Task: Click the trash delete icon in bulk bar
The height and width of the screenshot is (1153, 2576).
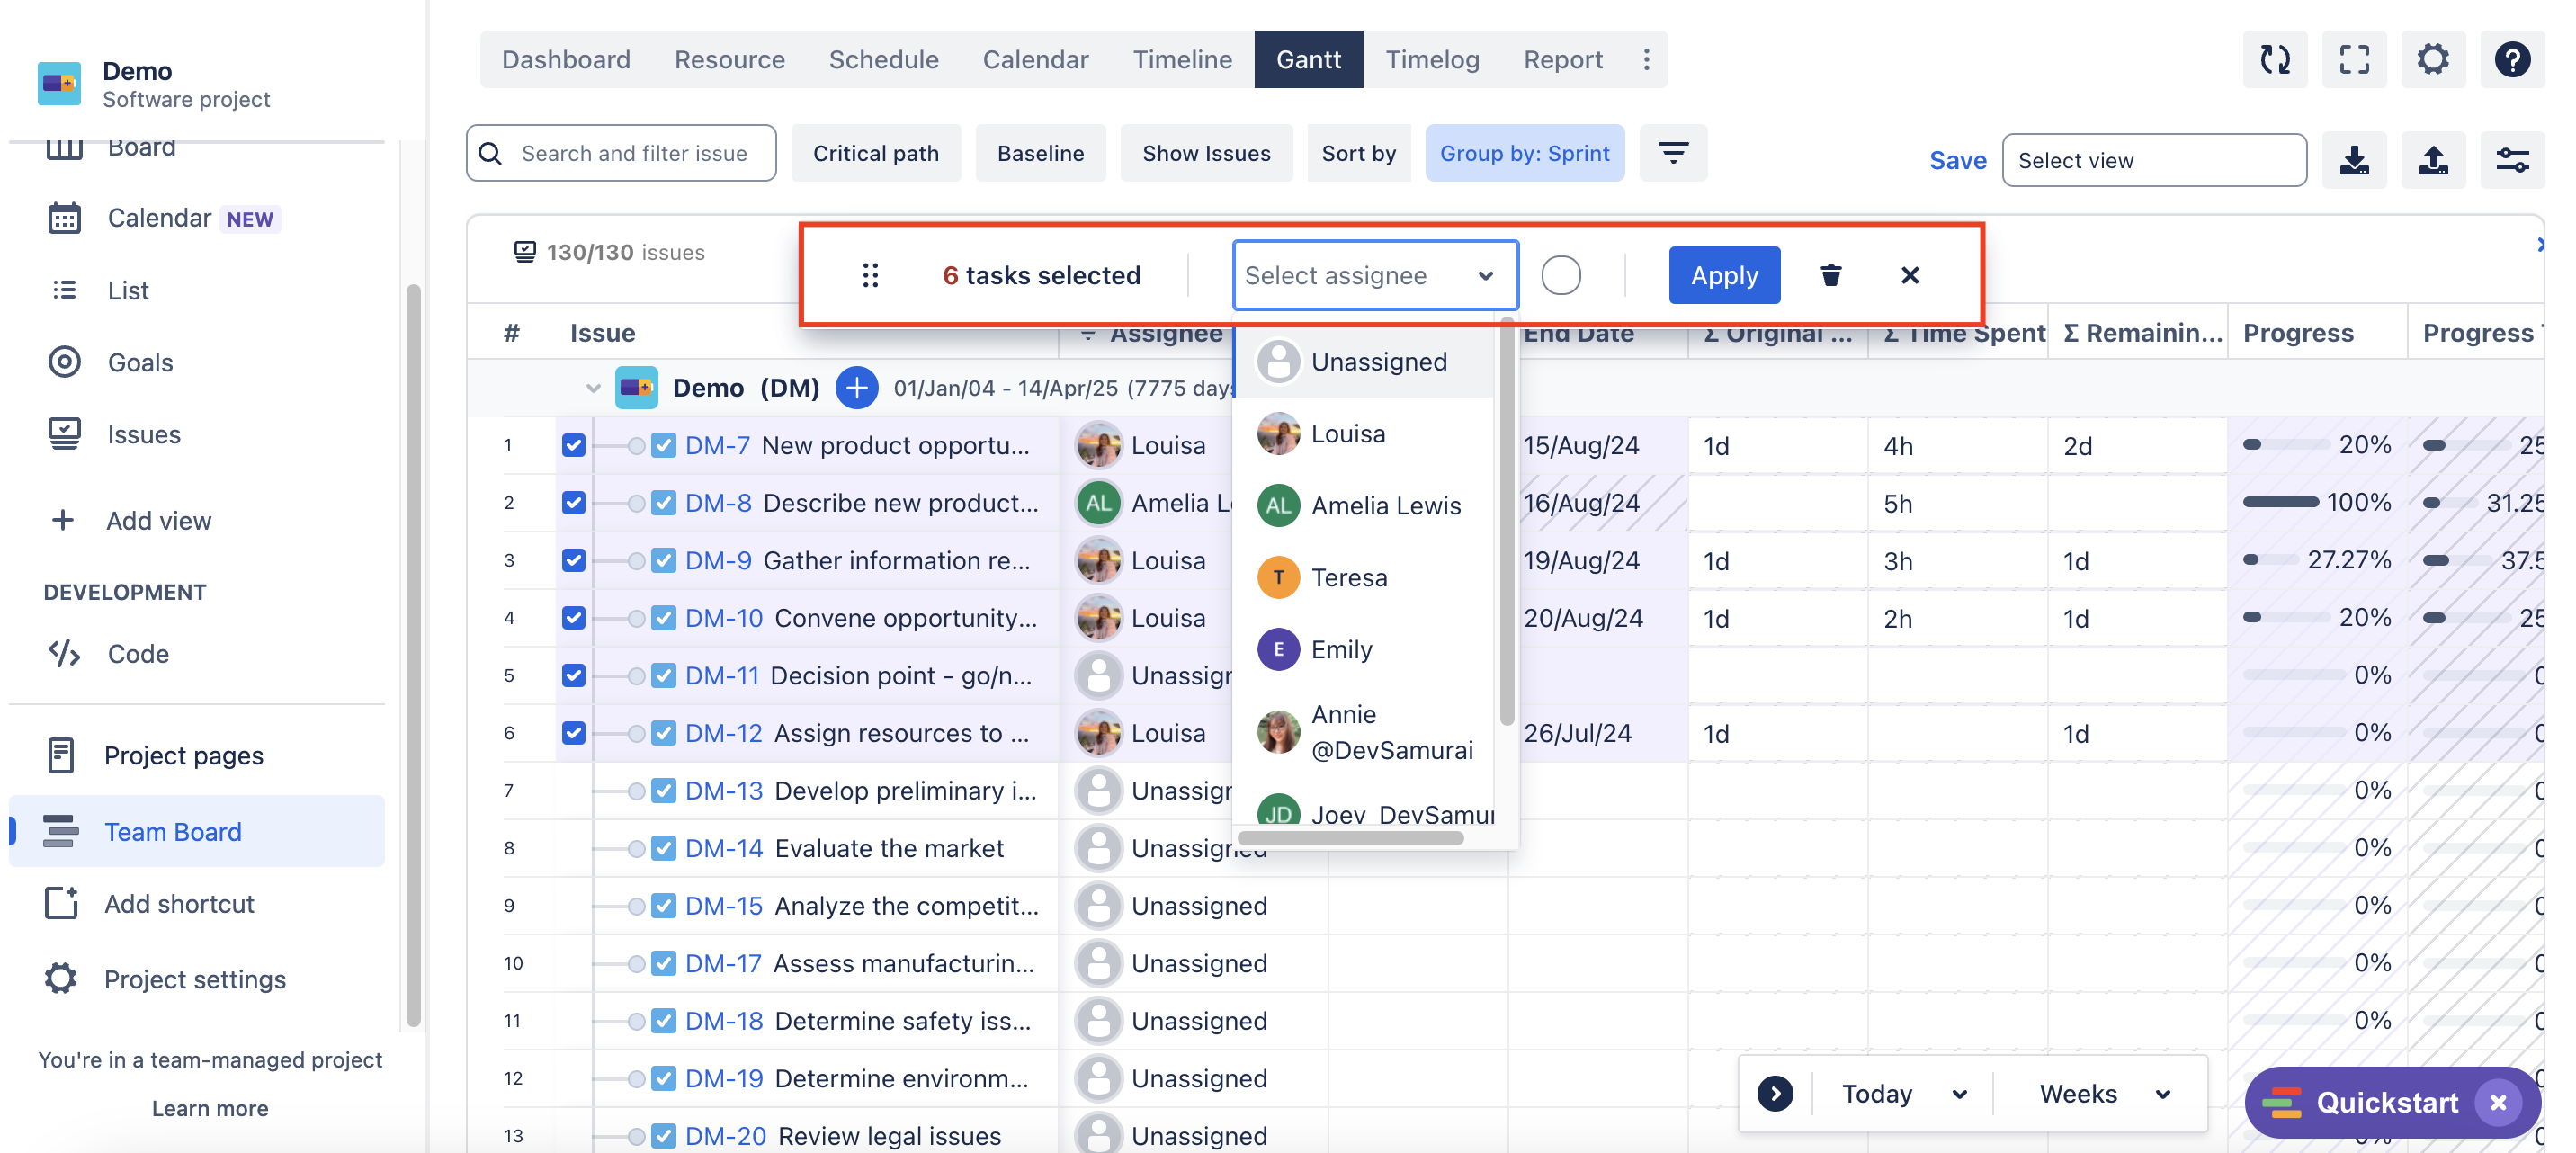Action: click(1830, 275)
